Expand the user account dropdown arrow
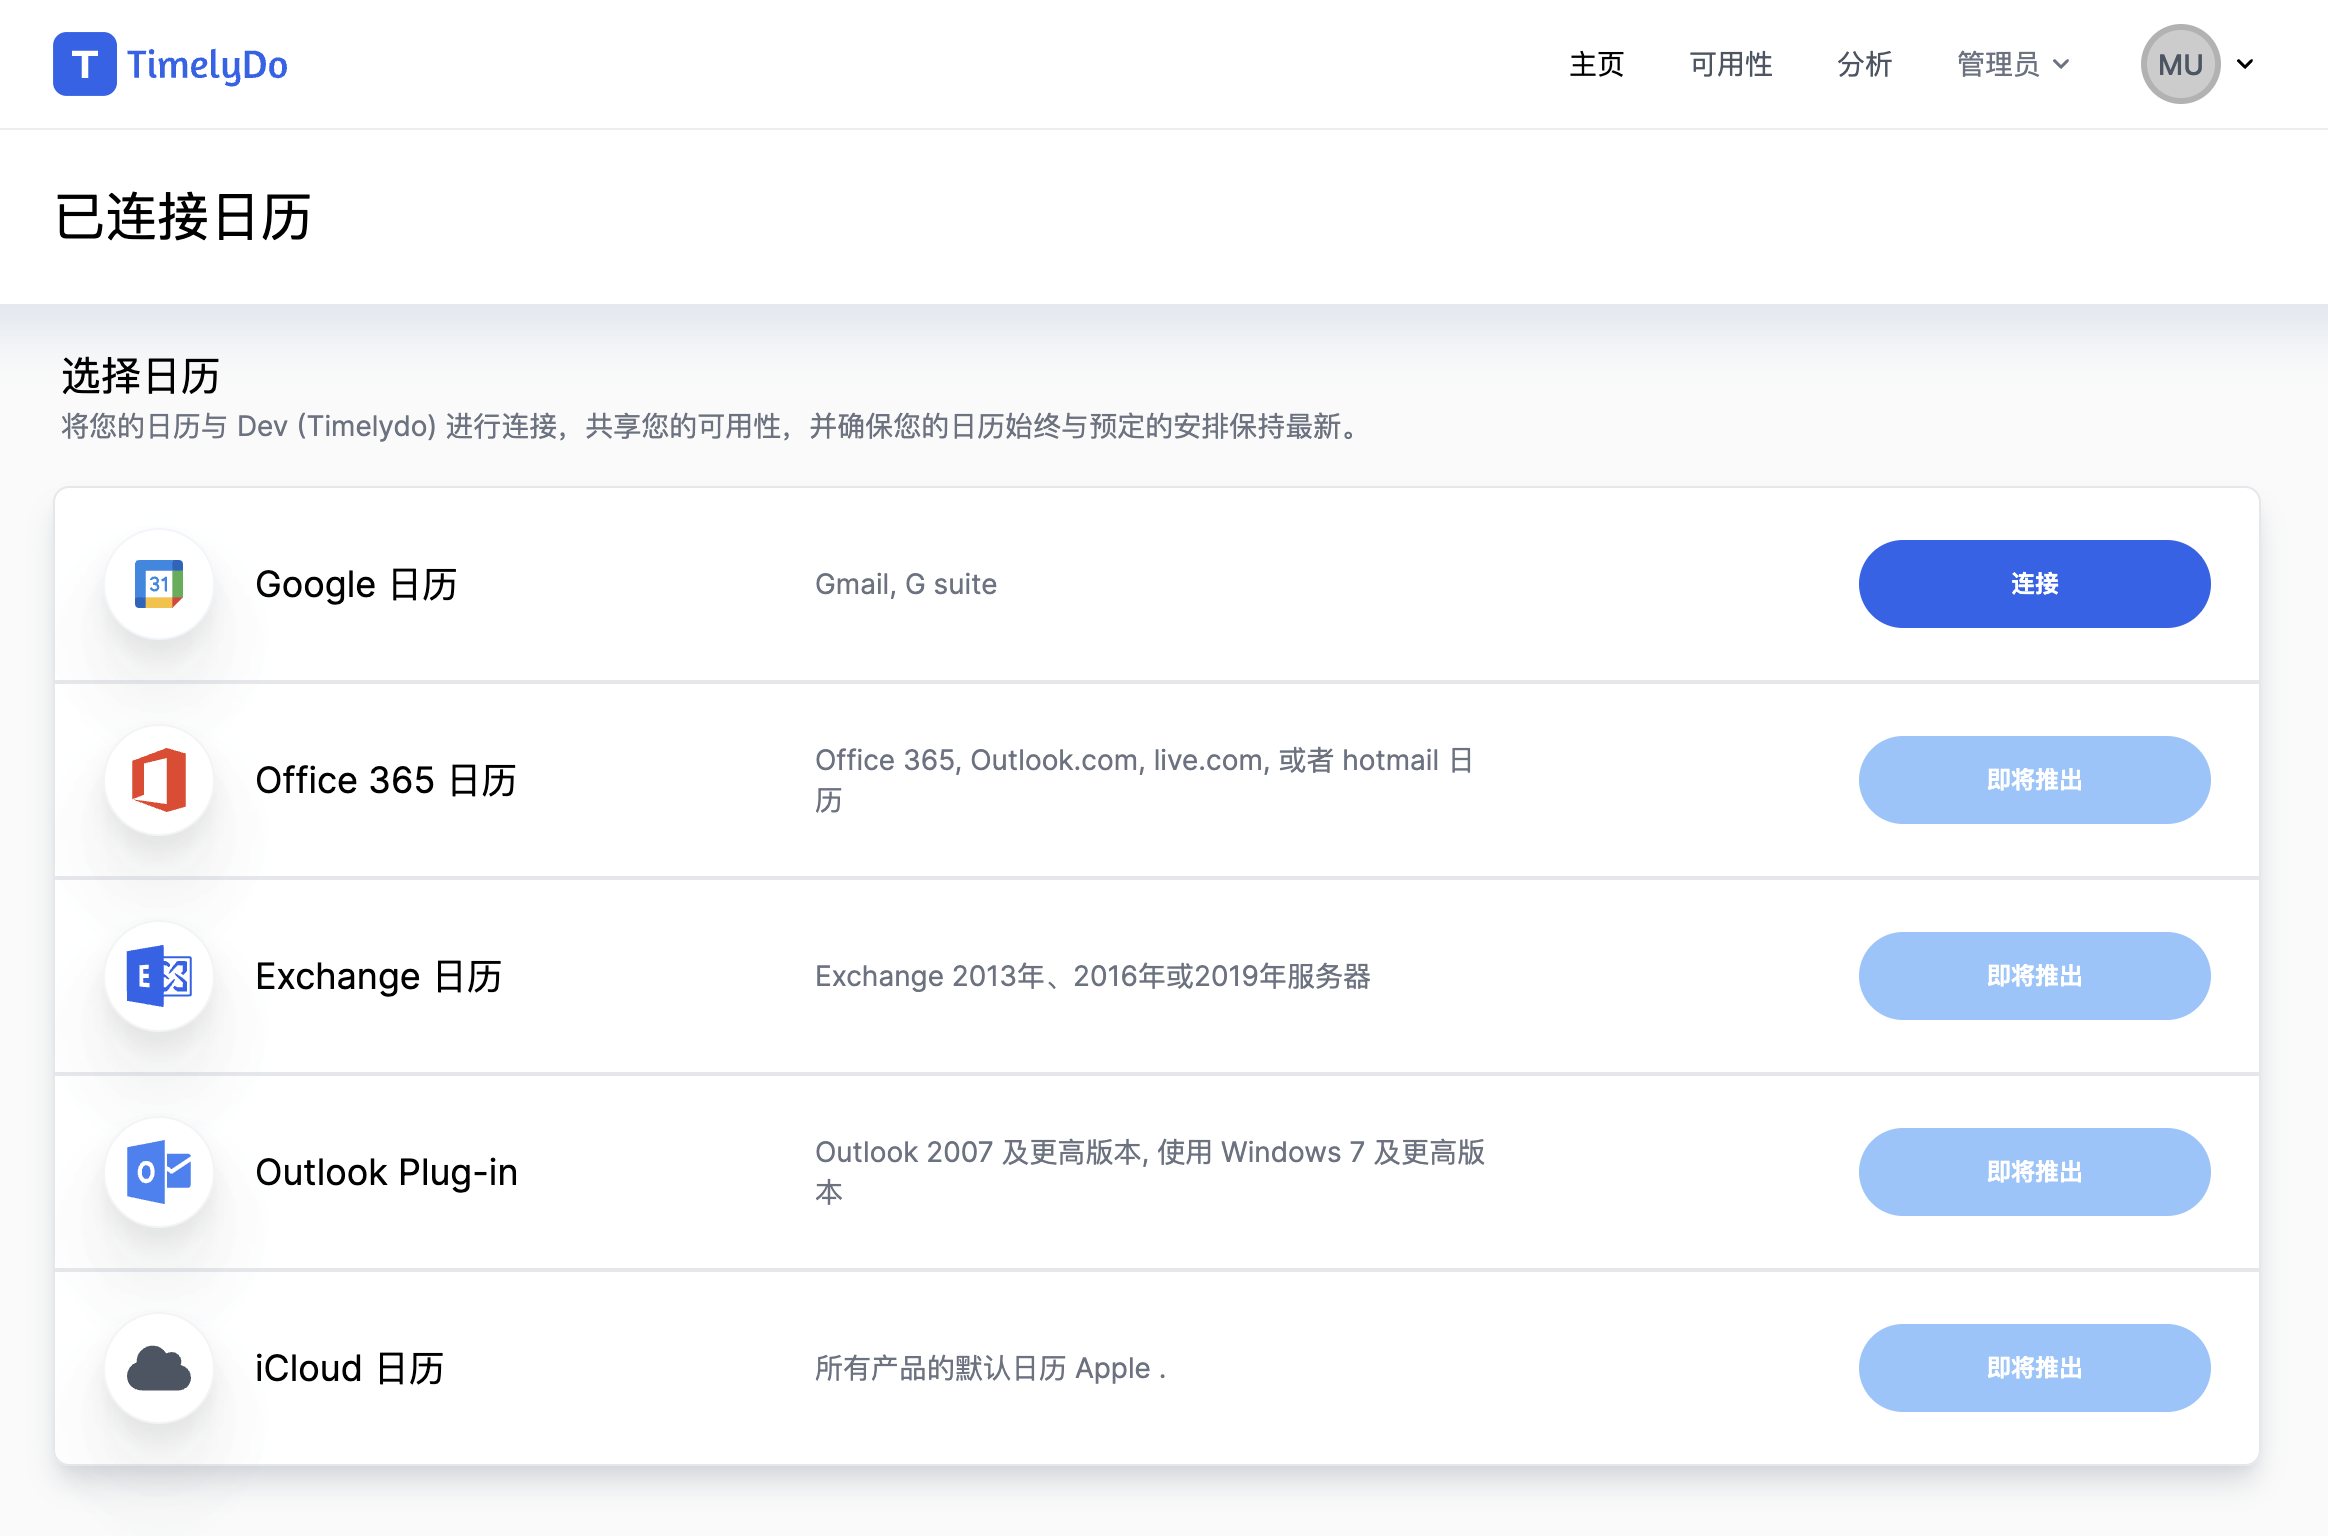The height and width of the screenshot is (1536, 2328). coord(2245,64)
